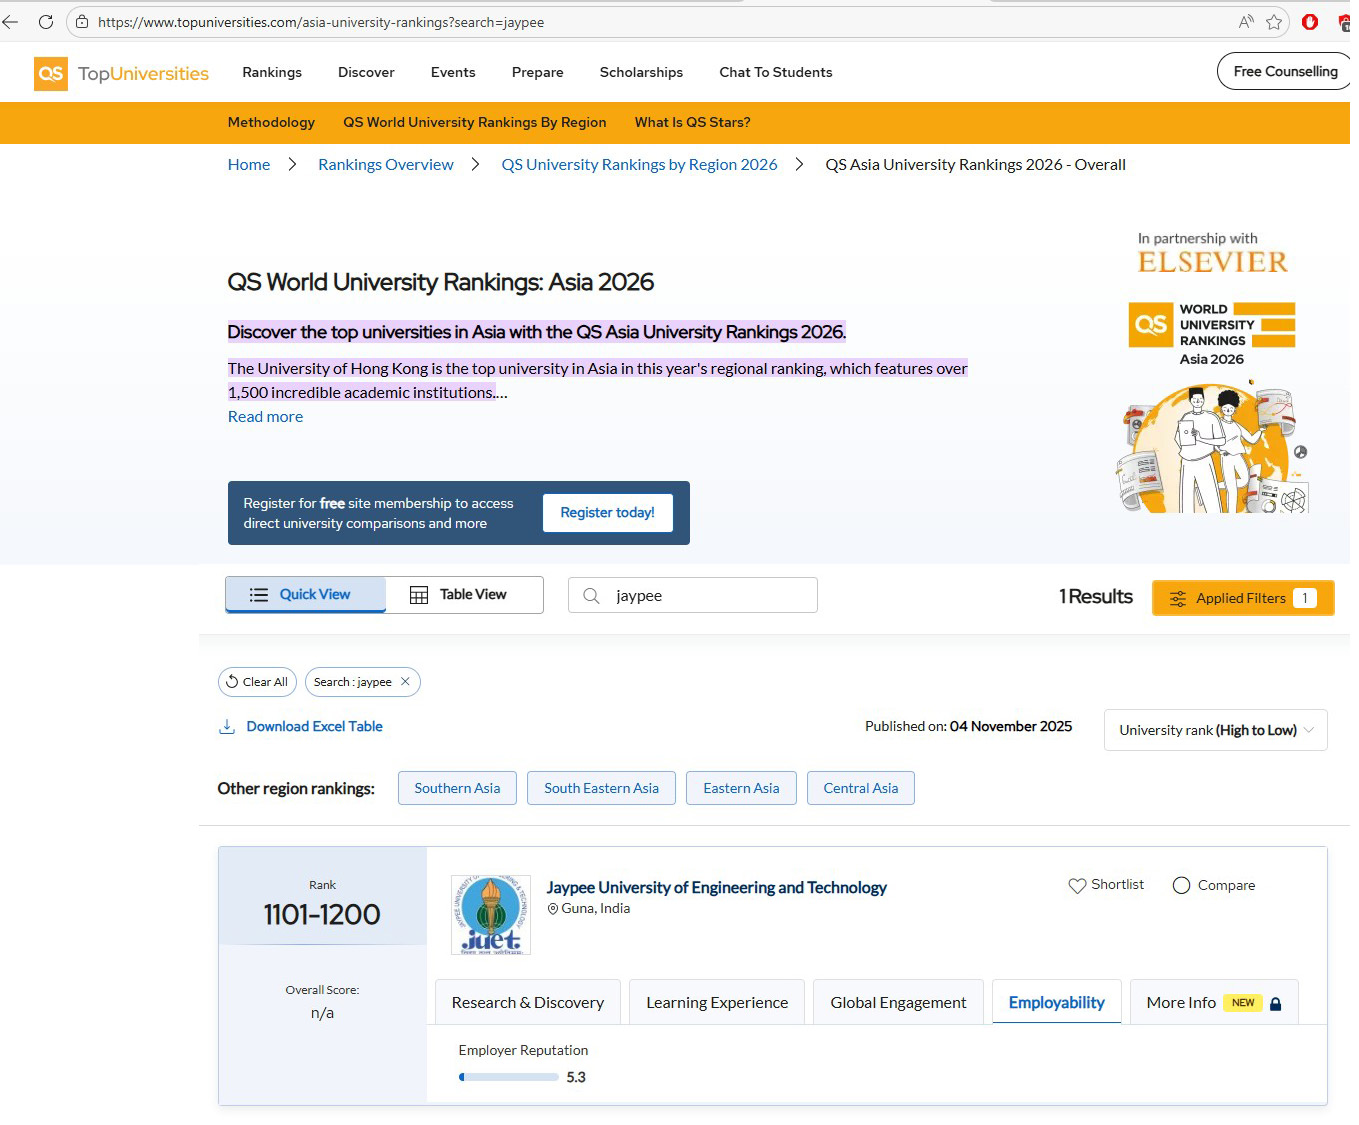Click the heart Shortlist icon

(x=1077, y=886)
